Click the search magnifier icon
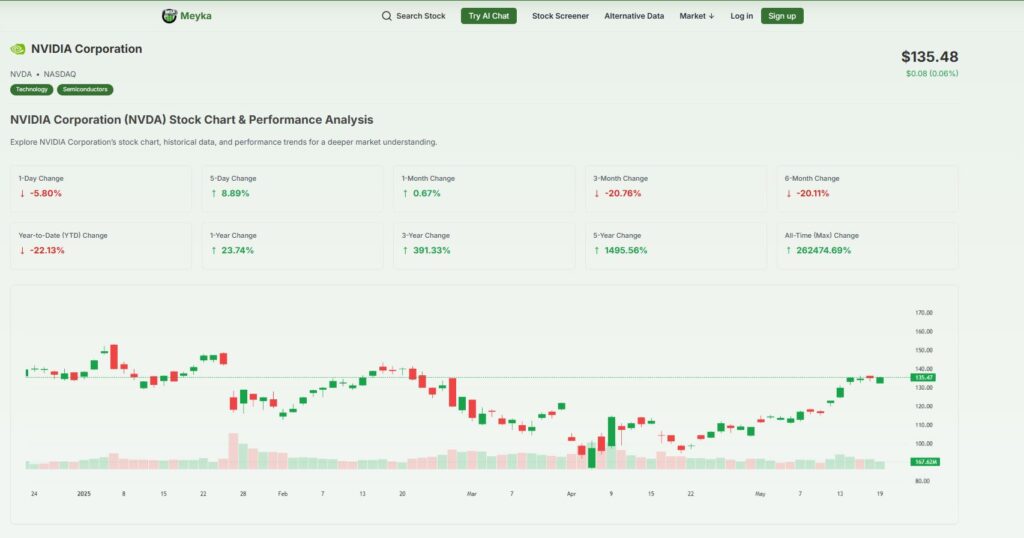The width and height of the screenshot is (1024, 538). 387,16
